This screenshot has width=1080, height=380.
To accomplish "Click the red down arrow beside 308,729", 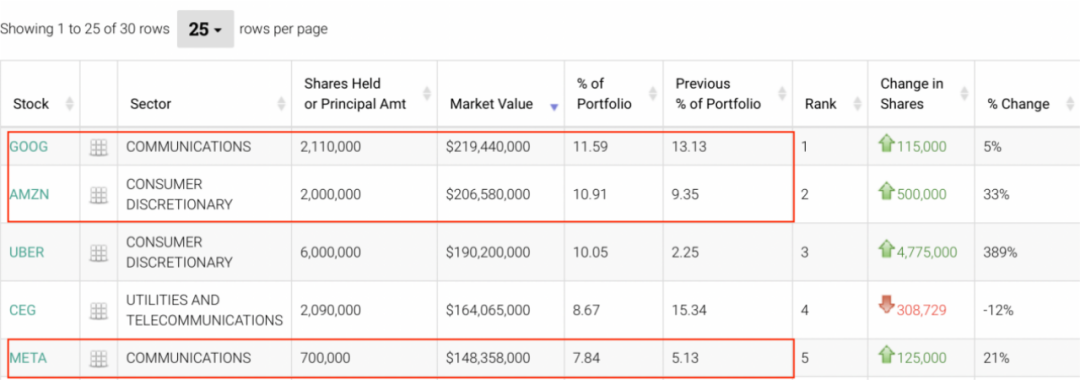I will point(886,304).
